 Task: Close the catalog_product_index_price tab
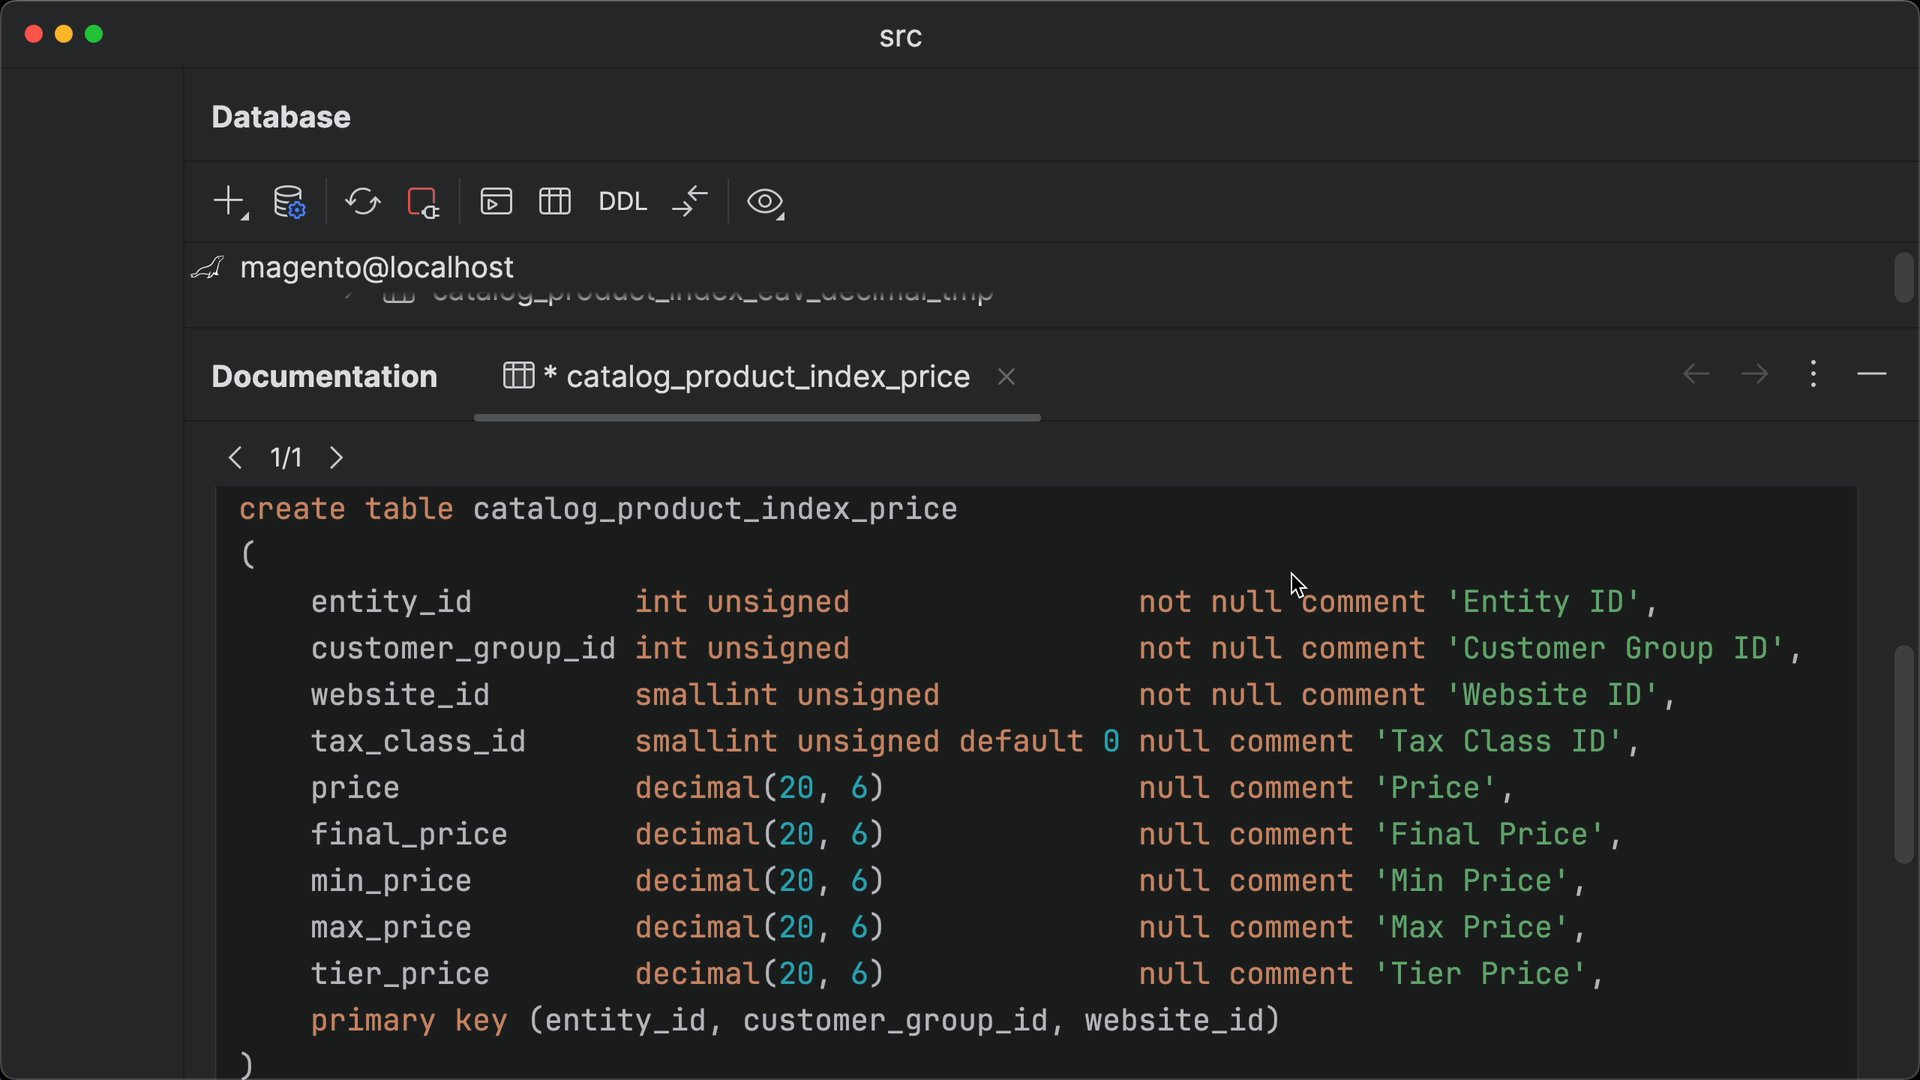[x=1007, y=377]
